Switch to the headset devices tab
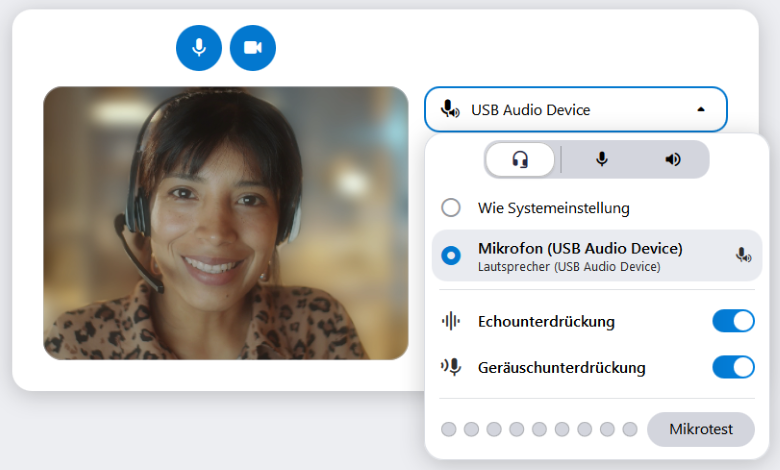The height and width of the screenshot is (470, 780). coord(520,159)
